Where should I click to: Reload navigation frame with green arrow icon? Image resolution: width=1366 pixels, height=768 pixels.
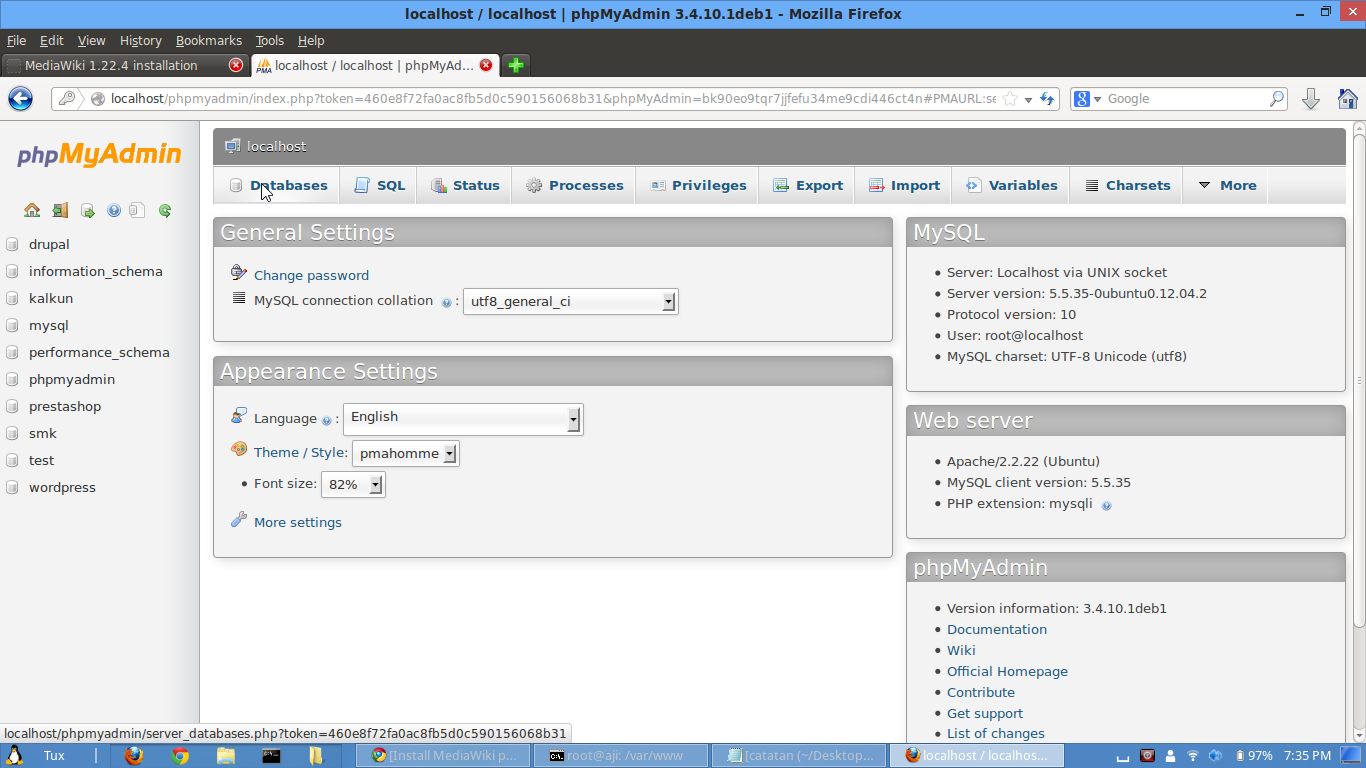(x=165, y=210)
